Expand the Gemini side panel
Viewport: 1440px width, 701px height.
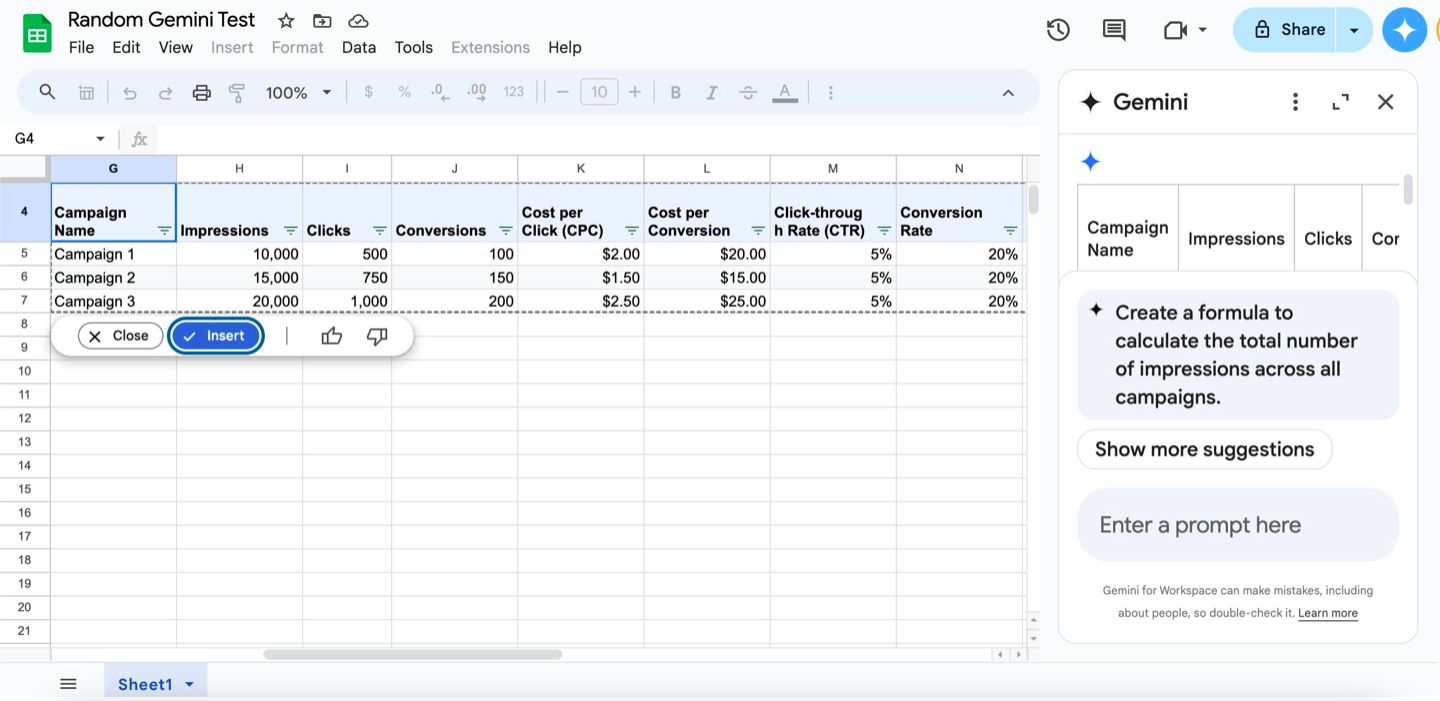1340,102
